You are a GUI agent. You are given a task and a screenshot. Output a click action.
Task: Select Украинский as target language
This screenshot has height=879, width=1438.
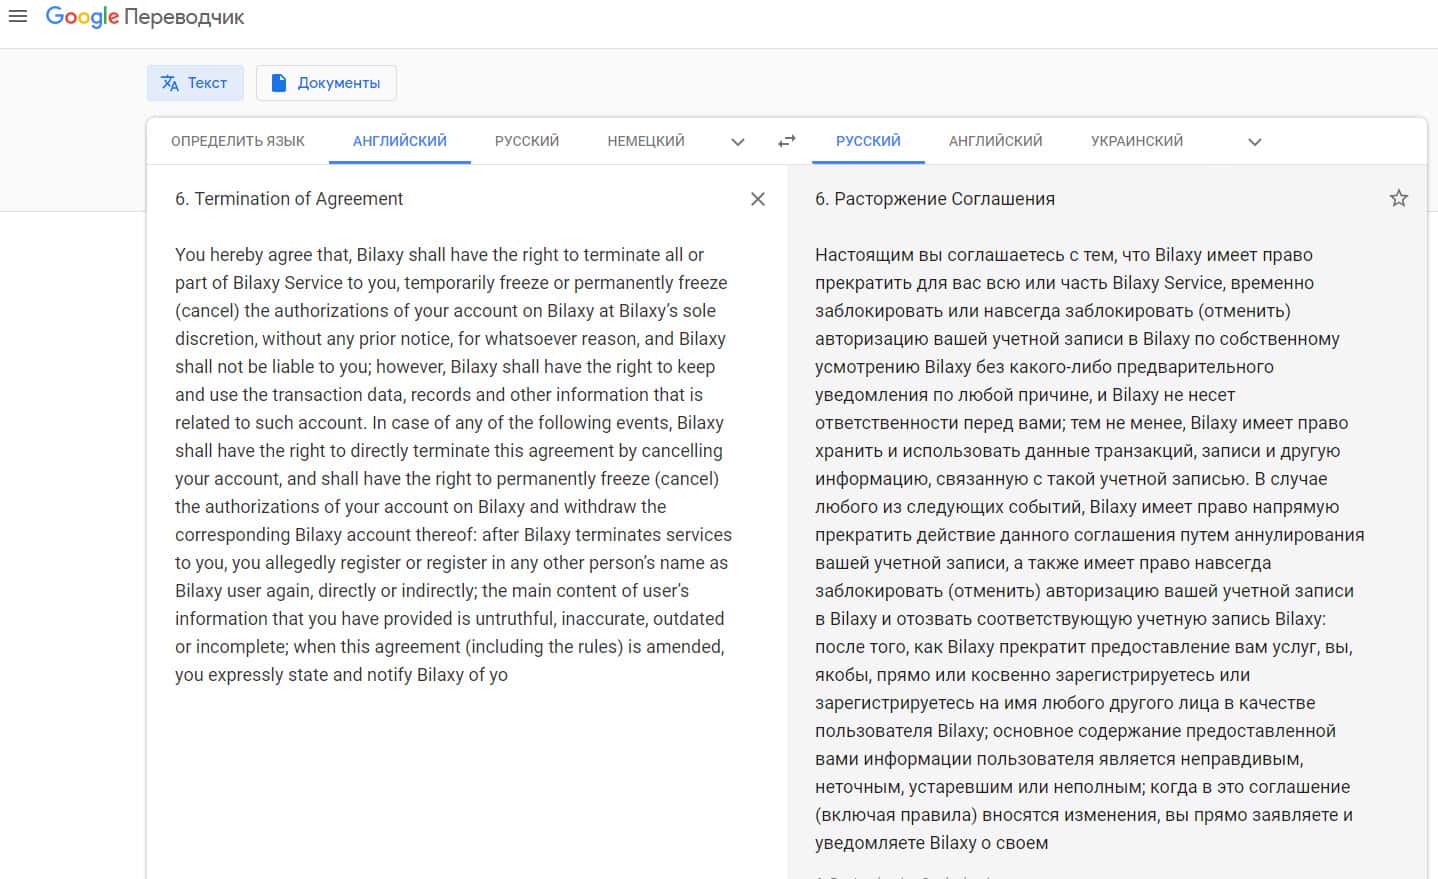tap(1137, 141)
